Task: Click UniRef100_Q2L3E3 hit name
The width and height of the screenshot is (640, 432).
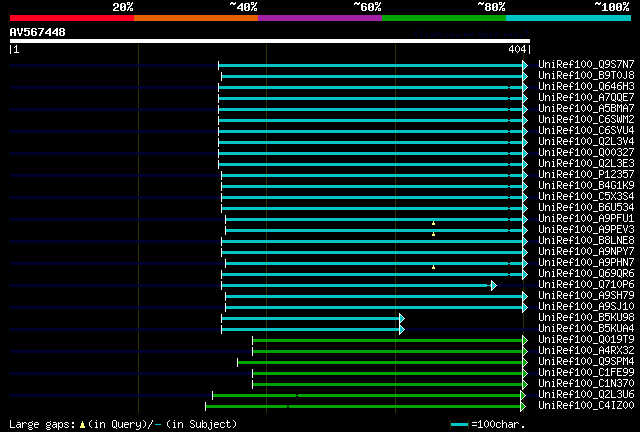Action: (586, 163)
